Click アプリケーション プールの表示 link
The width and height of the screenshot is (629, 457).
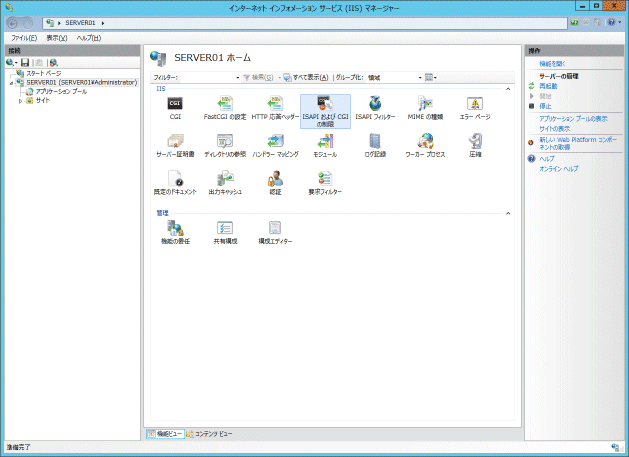pyautogui.click(x=573, y=119)
